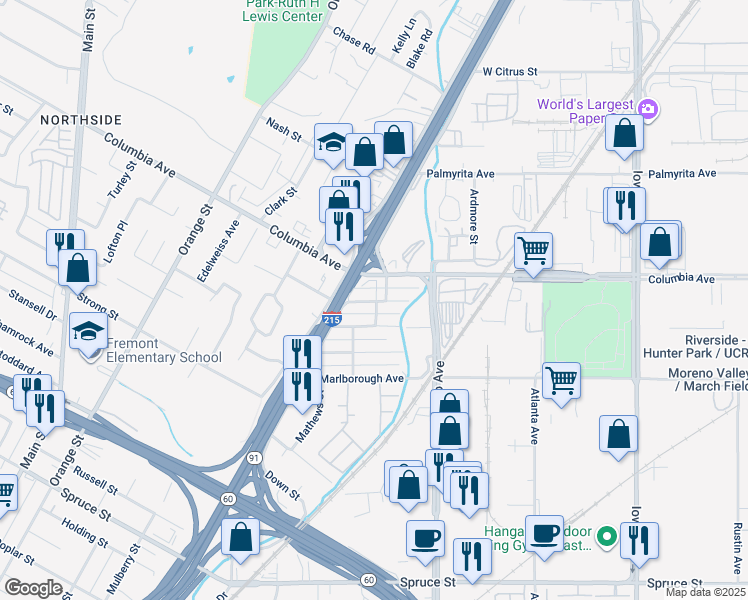Select the shopping cart marker beside Atlanta Ave

pyautogui.click(x=561, y=382)
